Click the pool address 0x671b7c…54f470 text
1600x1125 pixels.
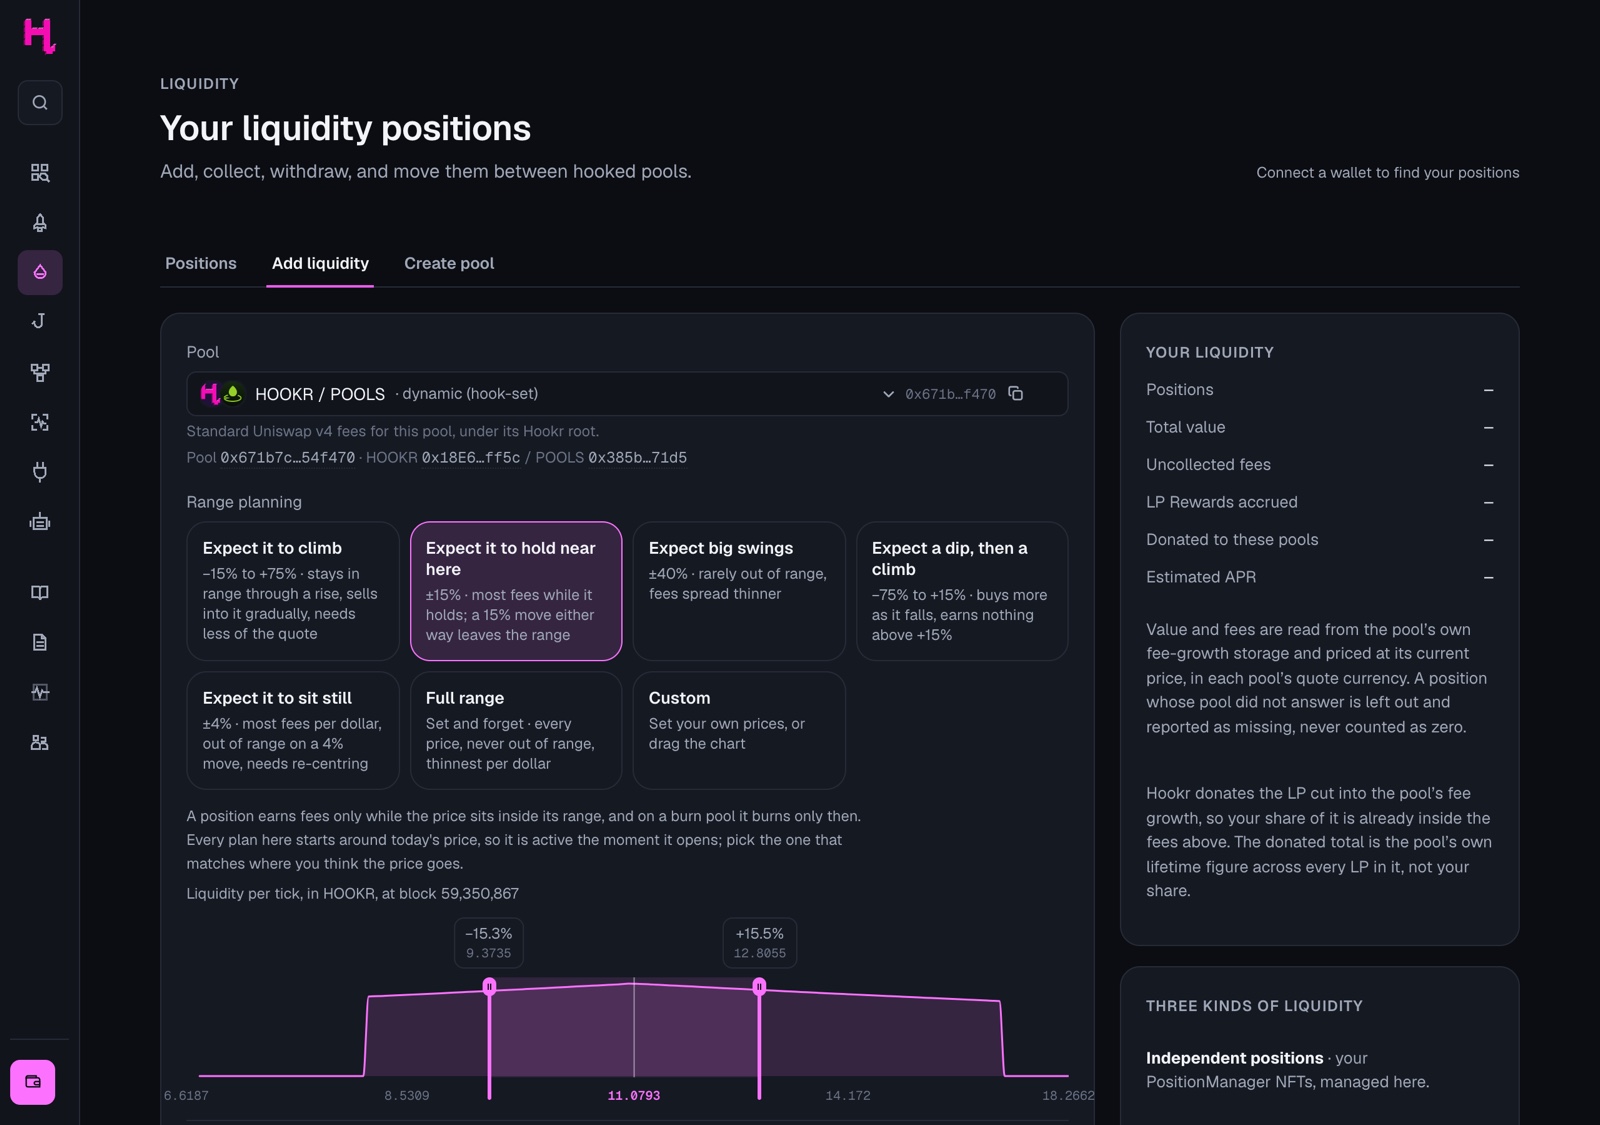pos(288,457)
